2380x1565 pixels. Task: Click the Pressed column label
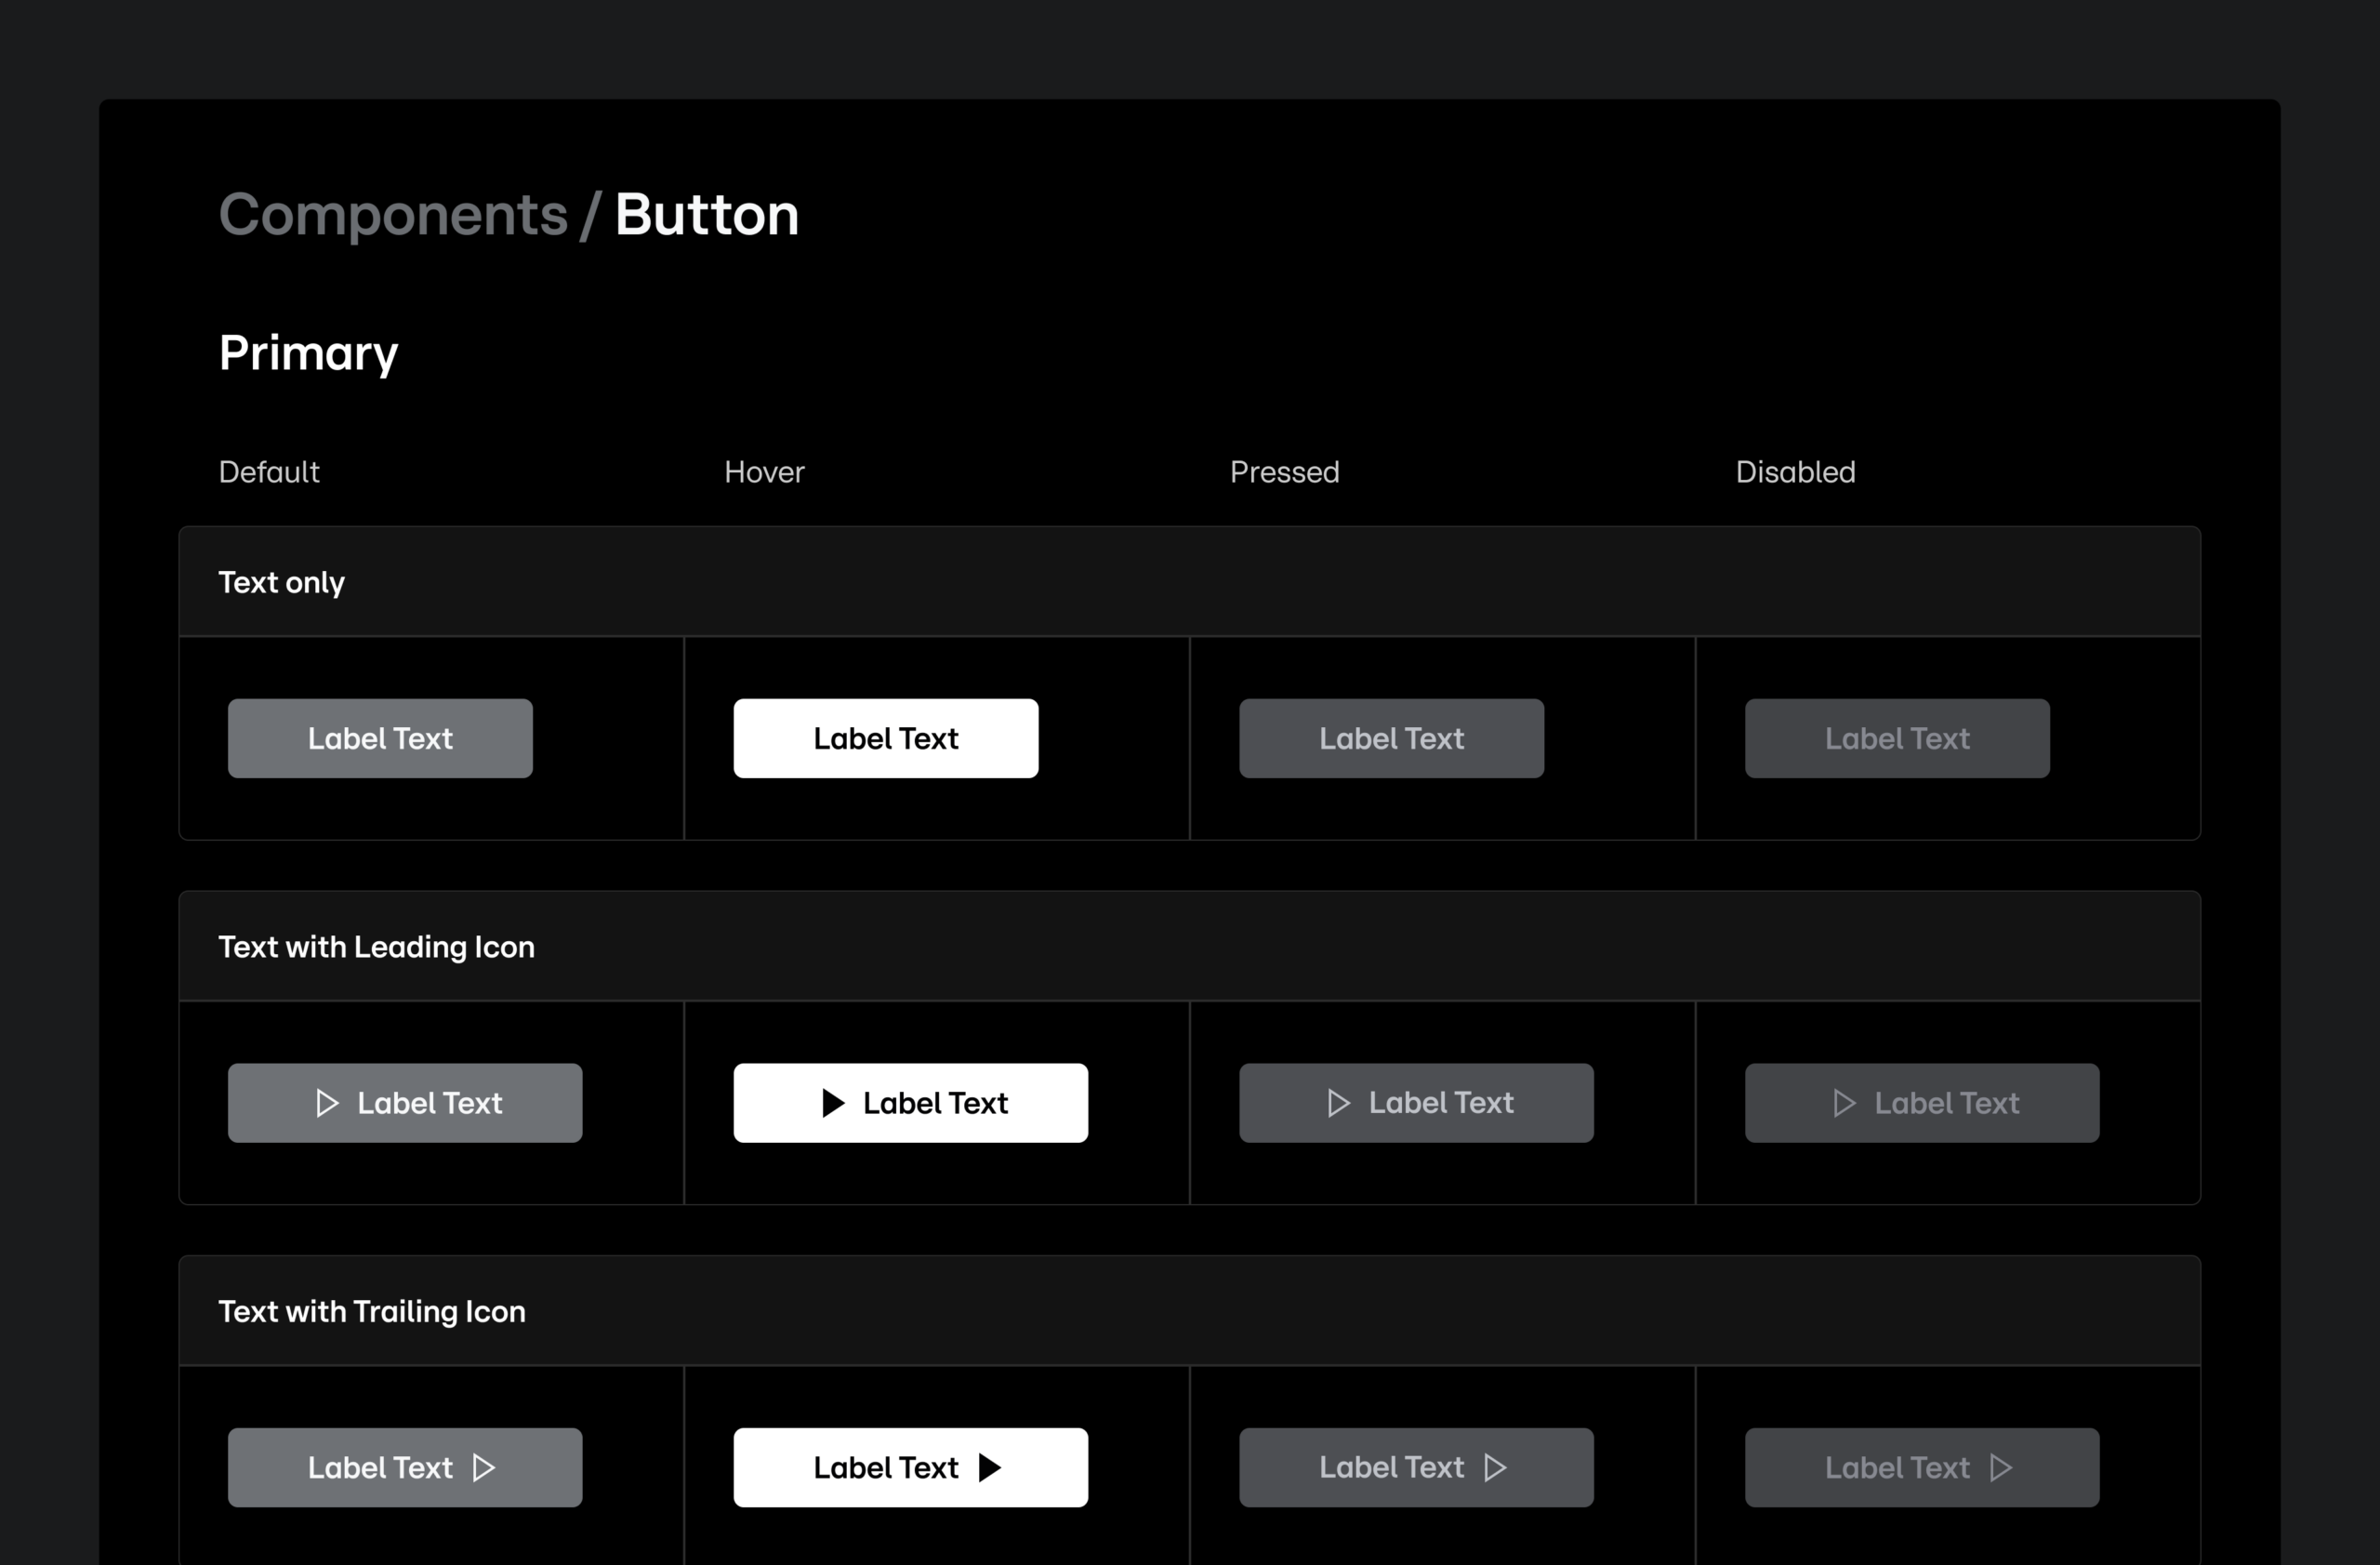coord(1284,472)
